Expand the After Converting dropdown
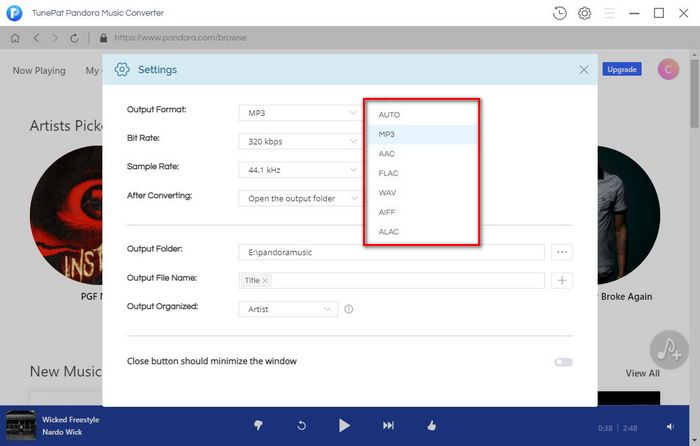The image size is (700, 446). (x=299, y=198)
